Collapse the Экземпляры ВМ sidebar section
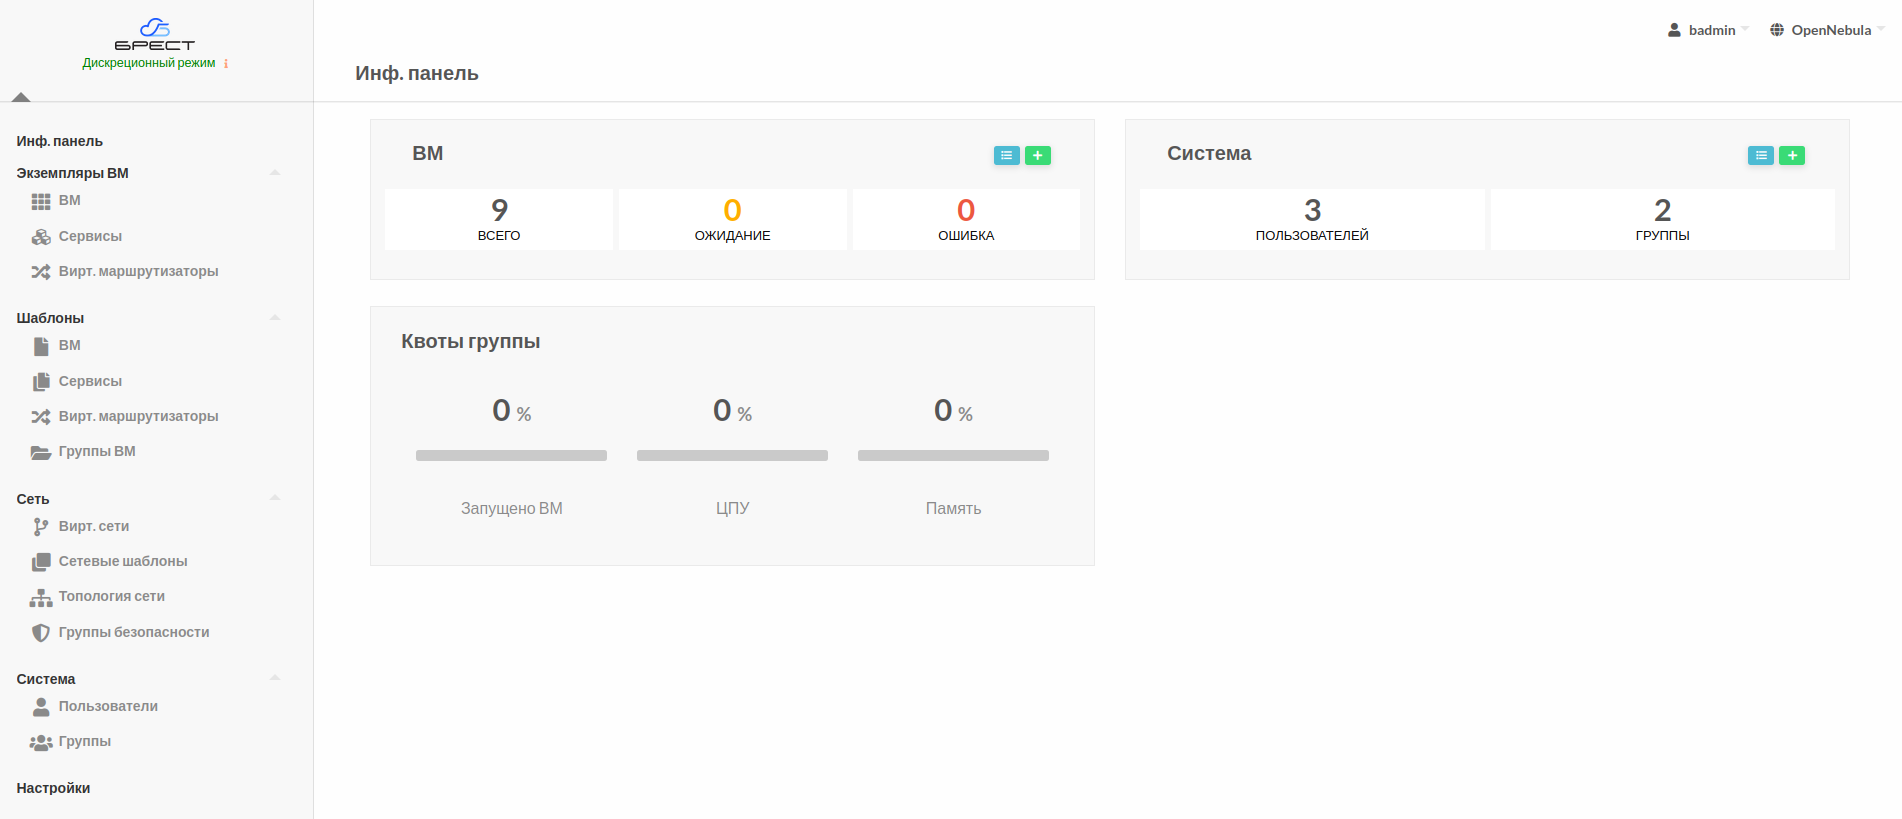 [x=274, y=173]
